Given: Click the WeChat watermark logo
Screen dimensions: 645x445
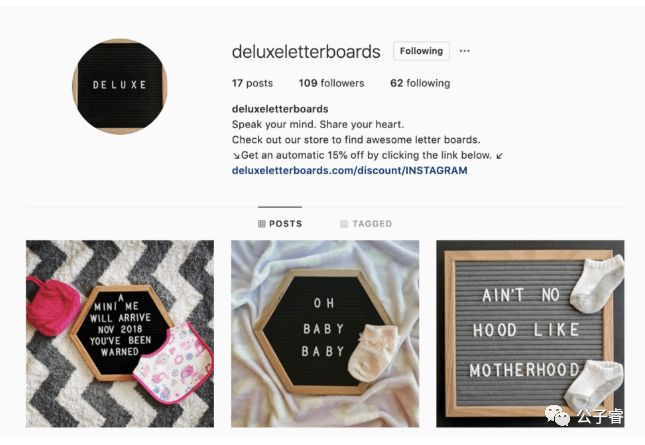Looking at the screenshot, I should [557, 415].
